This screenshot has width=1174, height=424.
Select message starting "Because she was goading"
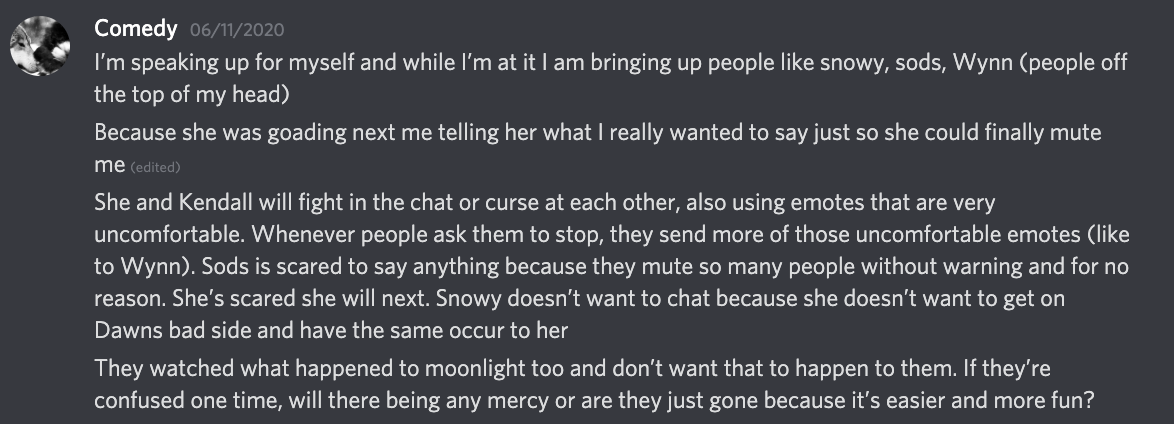point(597,148)
